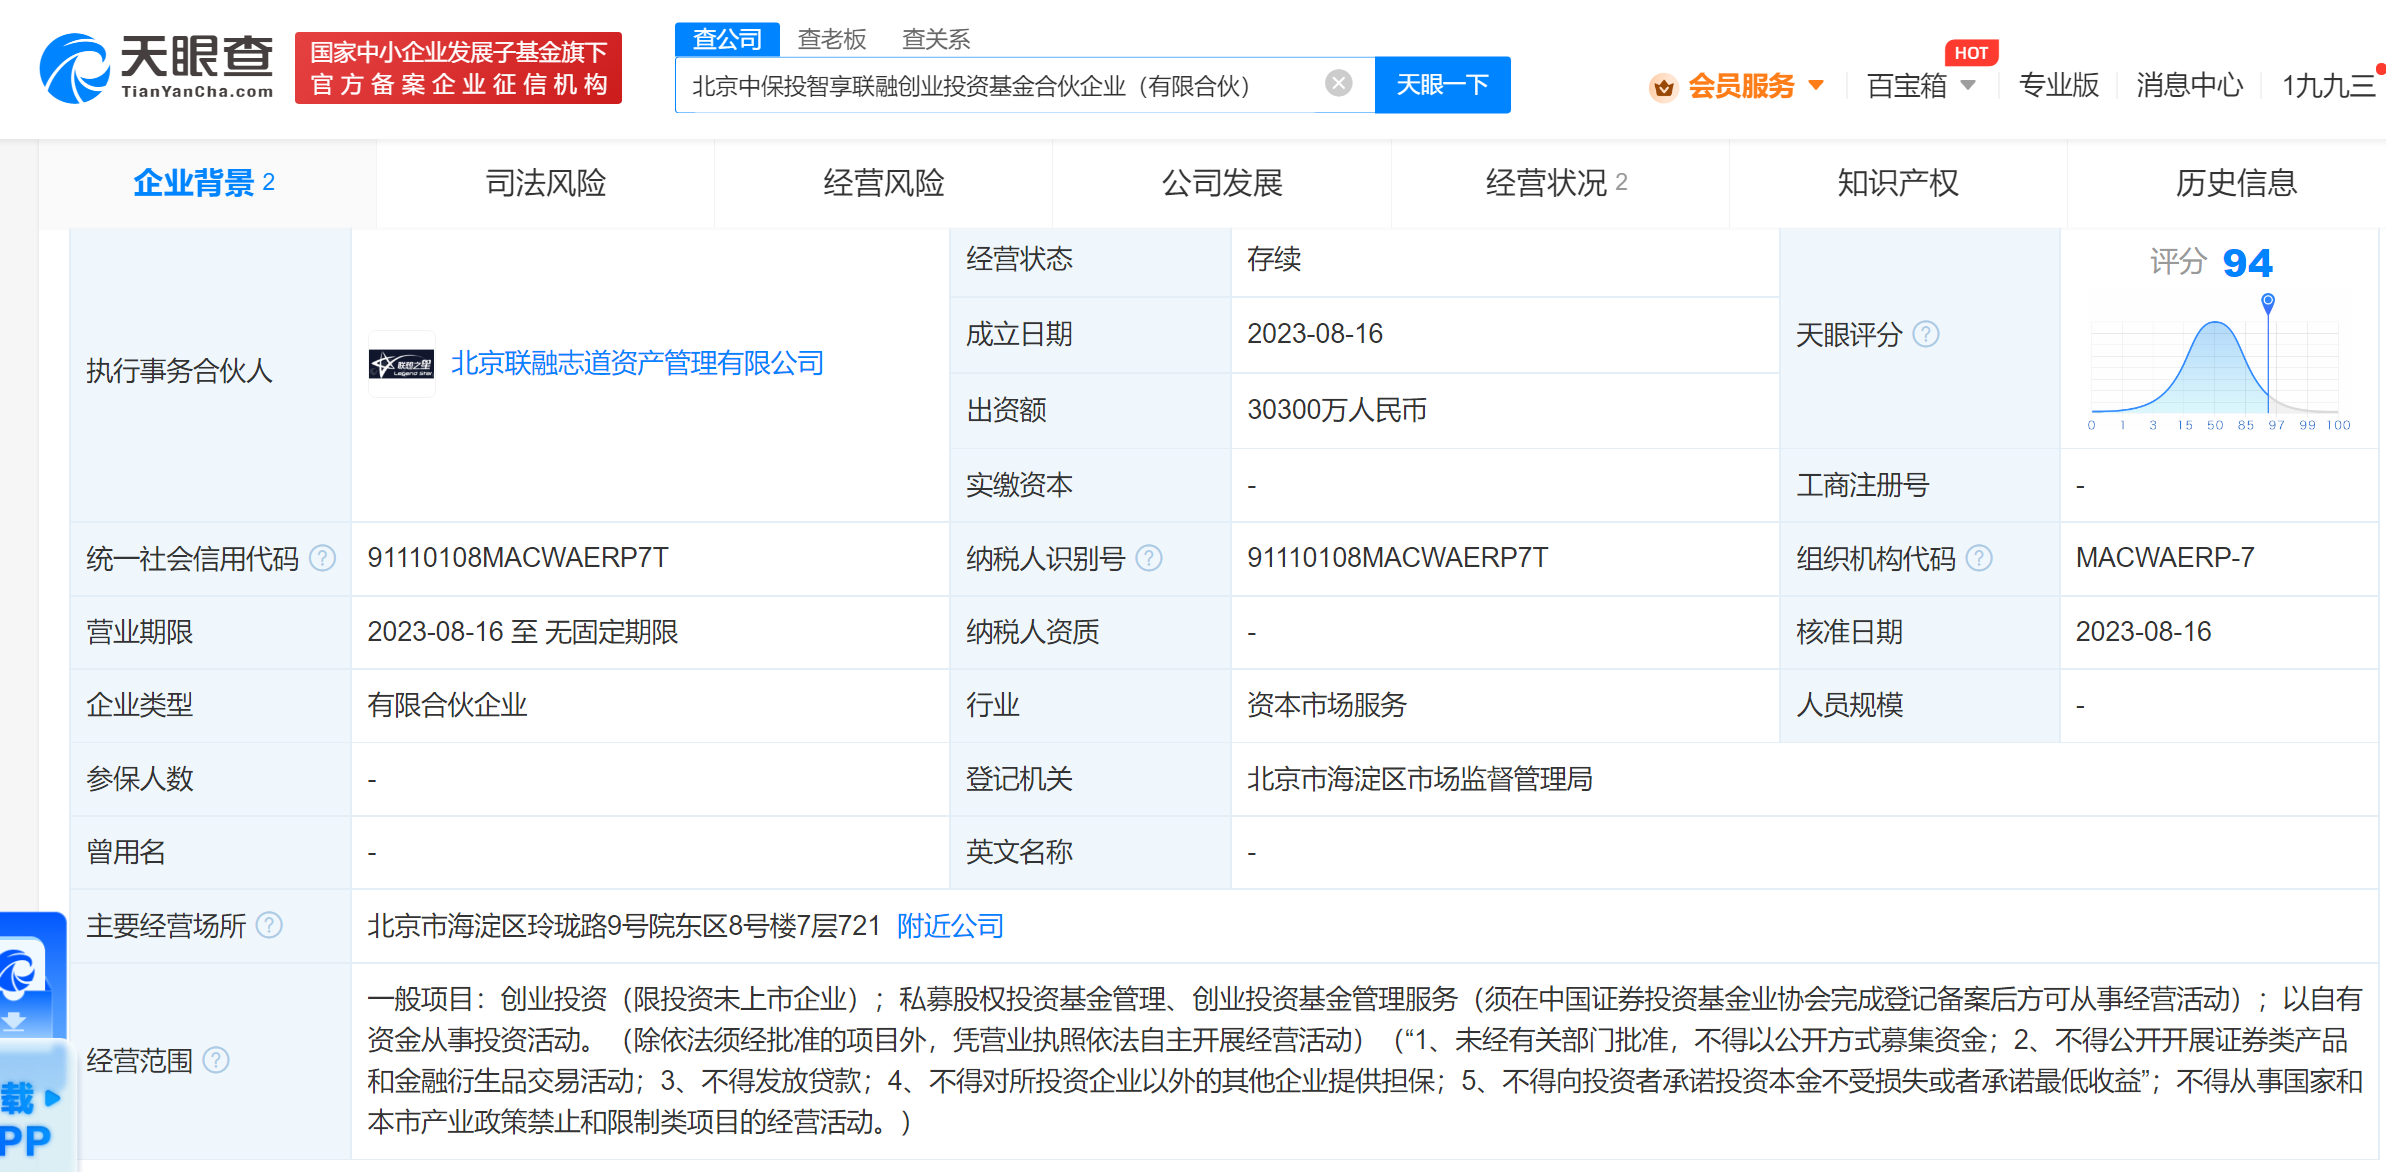This screenshot has height=1172, width=2386.
Task: Click help icon beside 组织机构代码
Action: [1979, 558]
